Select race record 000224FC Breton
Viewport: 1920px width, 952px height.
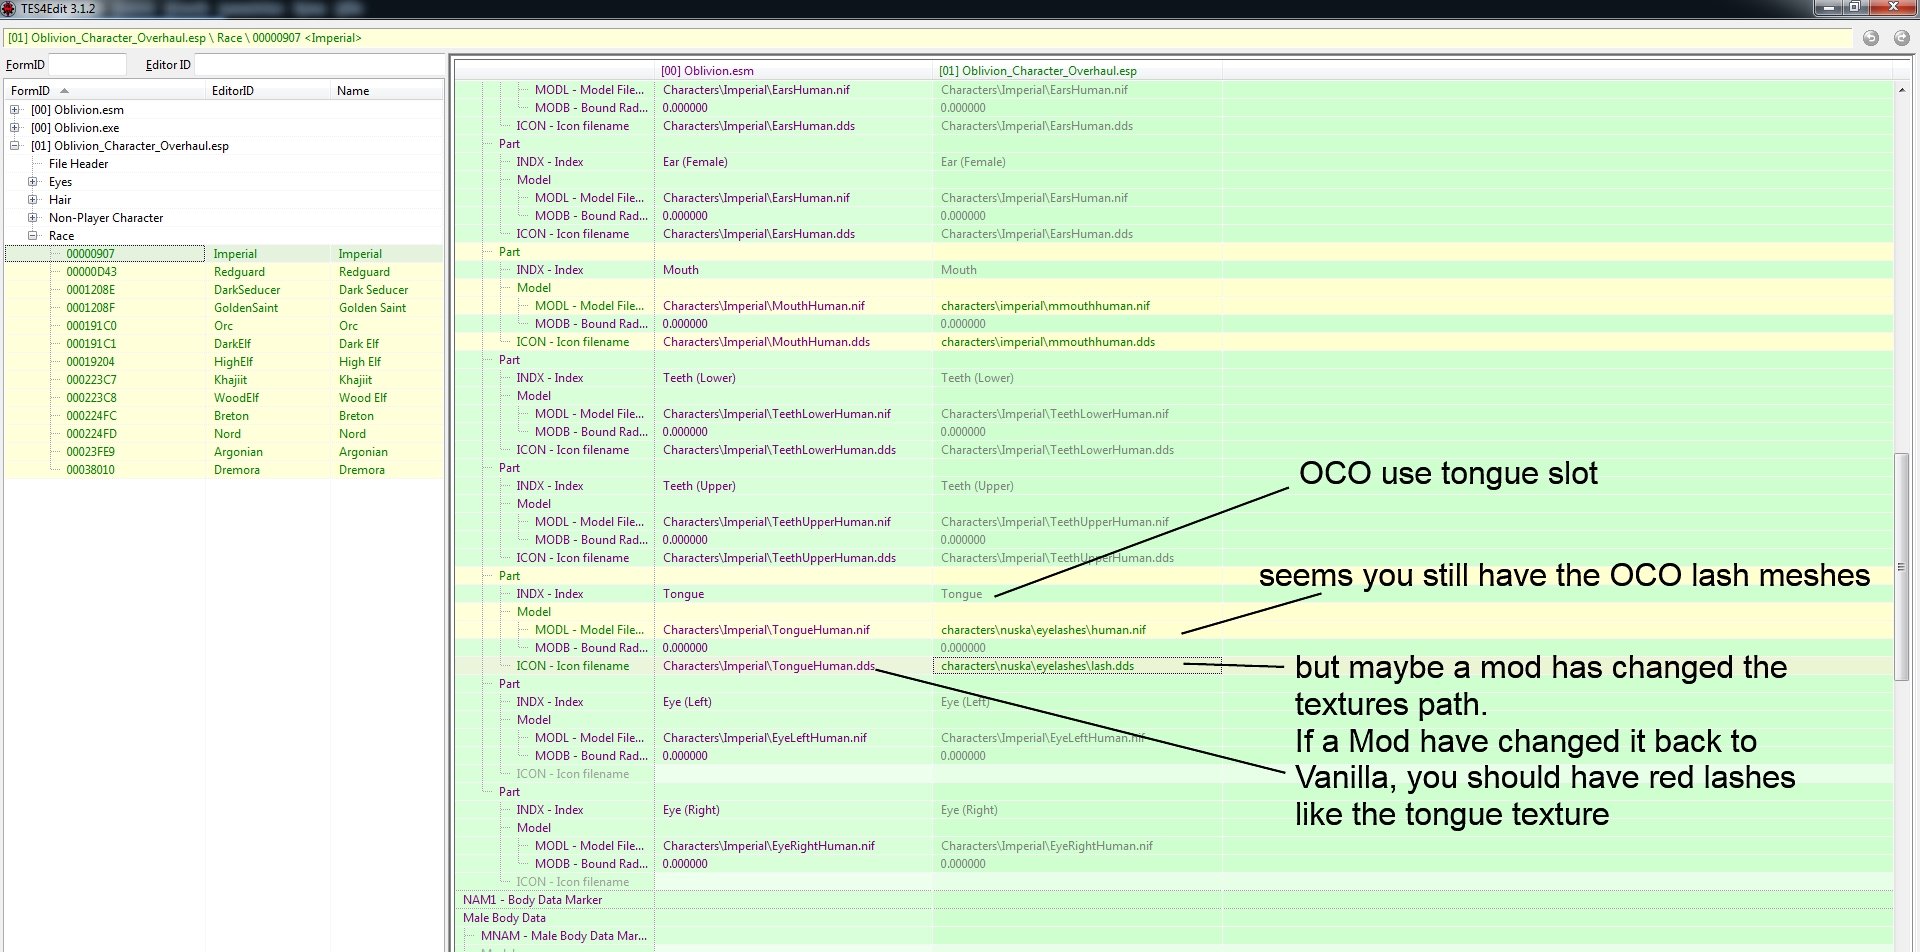[x=224, y=416]
